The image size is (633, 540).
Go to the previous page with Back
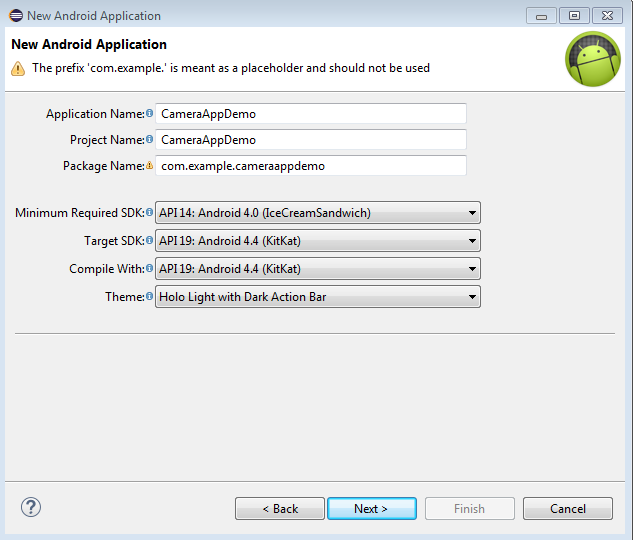coord(280,509)
